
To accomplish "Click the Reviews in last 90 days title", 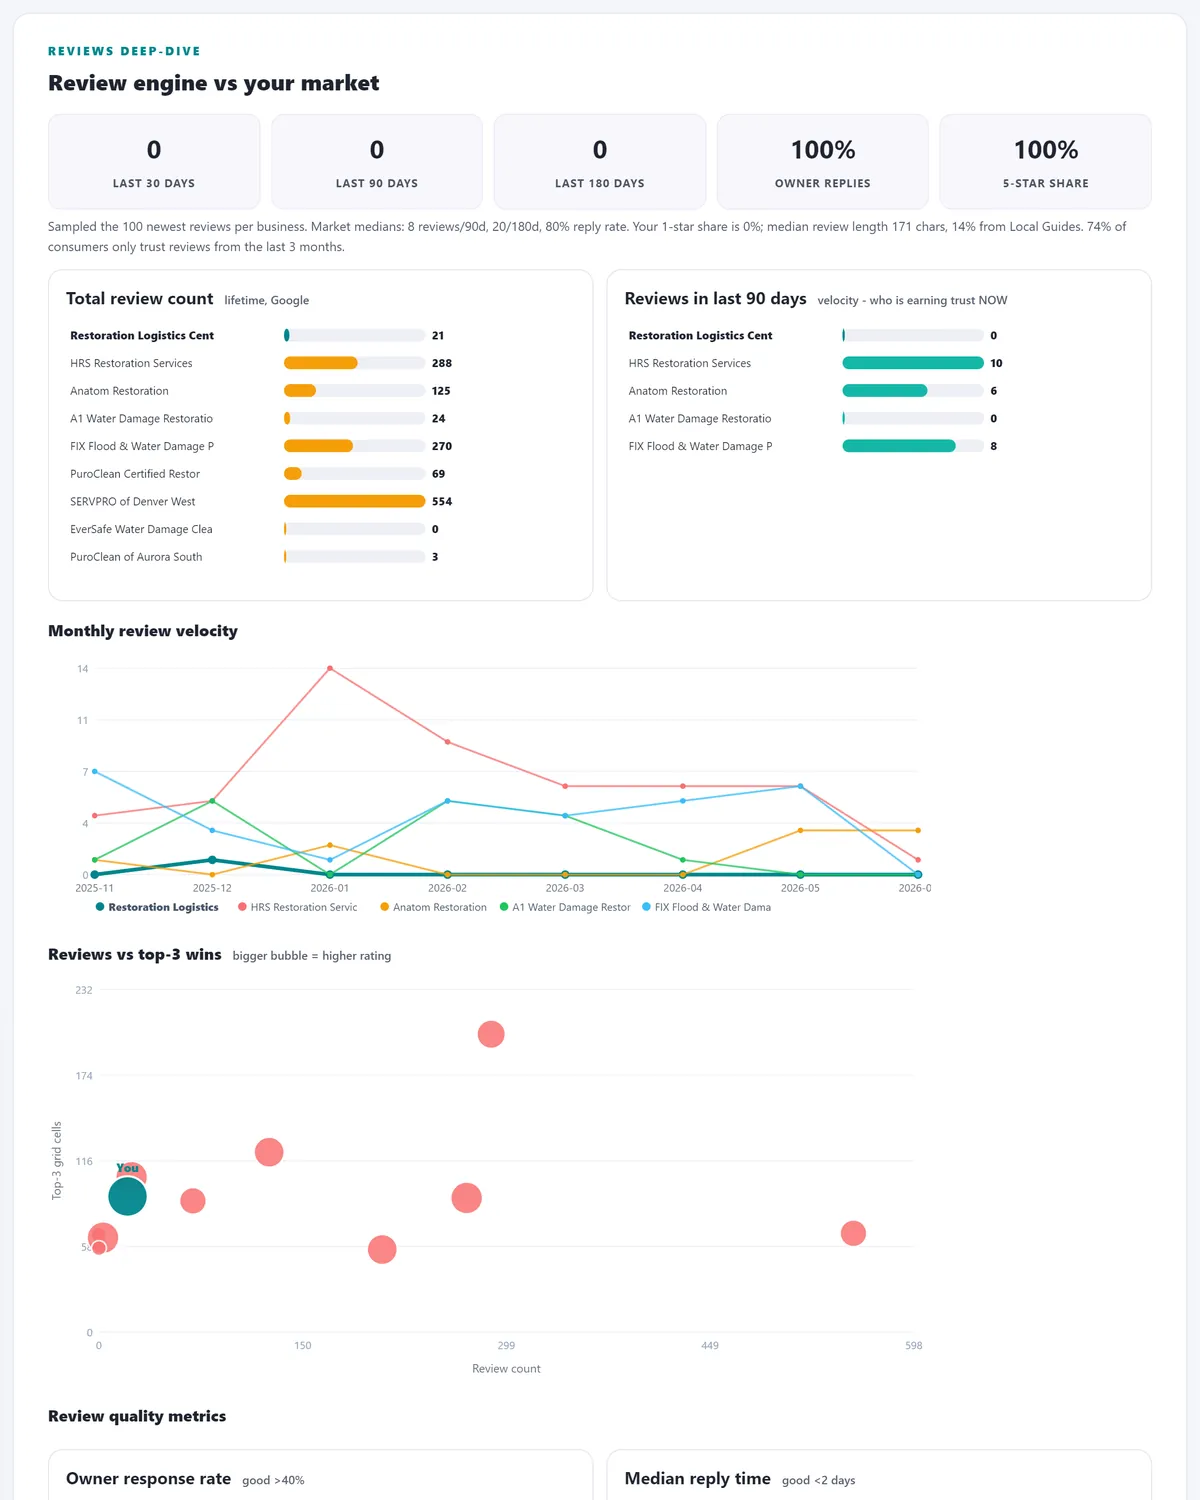I will [x=716, y=299].
